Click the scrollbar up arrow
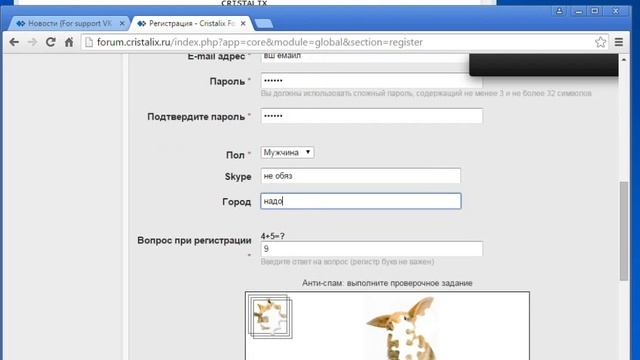This screenshot has height=360, width=640. click(624, 60)
